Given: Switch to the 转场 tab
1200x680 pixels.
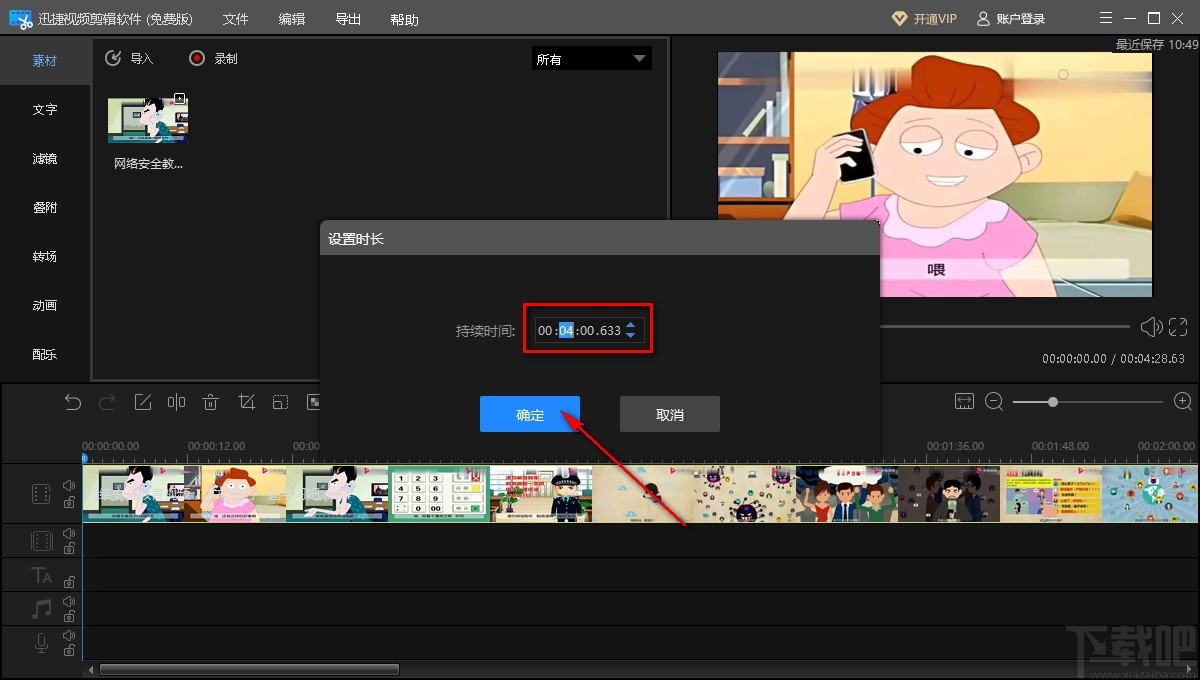Looking at the screenshot, I should [x=45, y=256].
